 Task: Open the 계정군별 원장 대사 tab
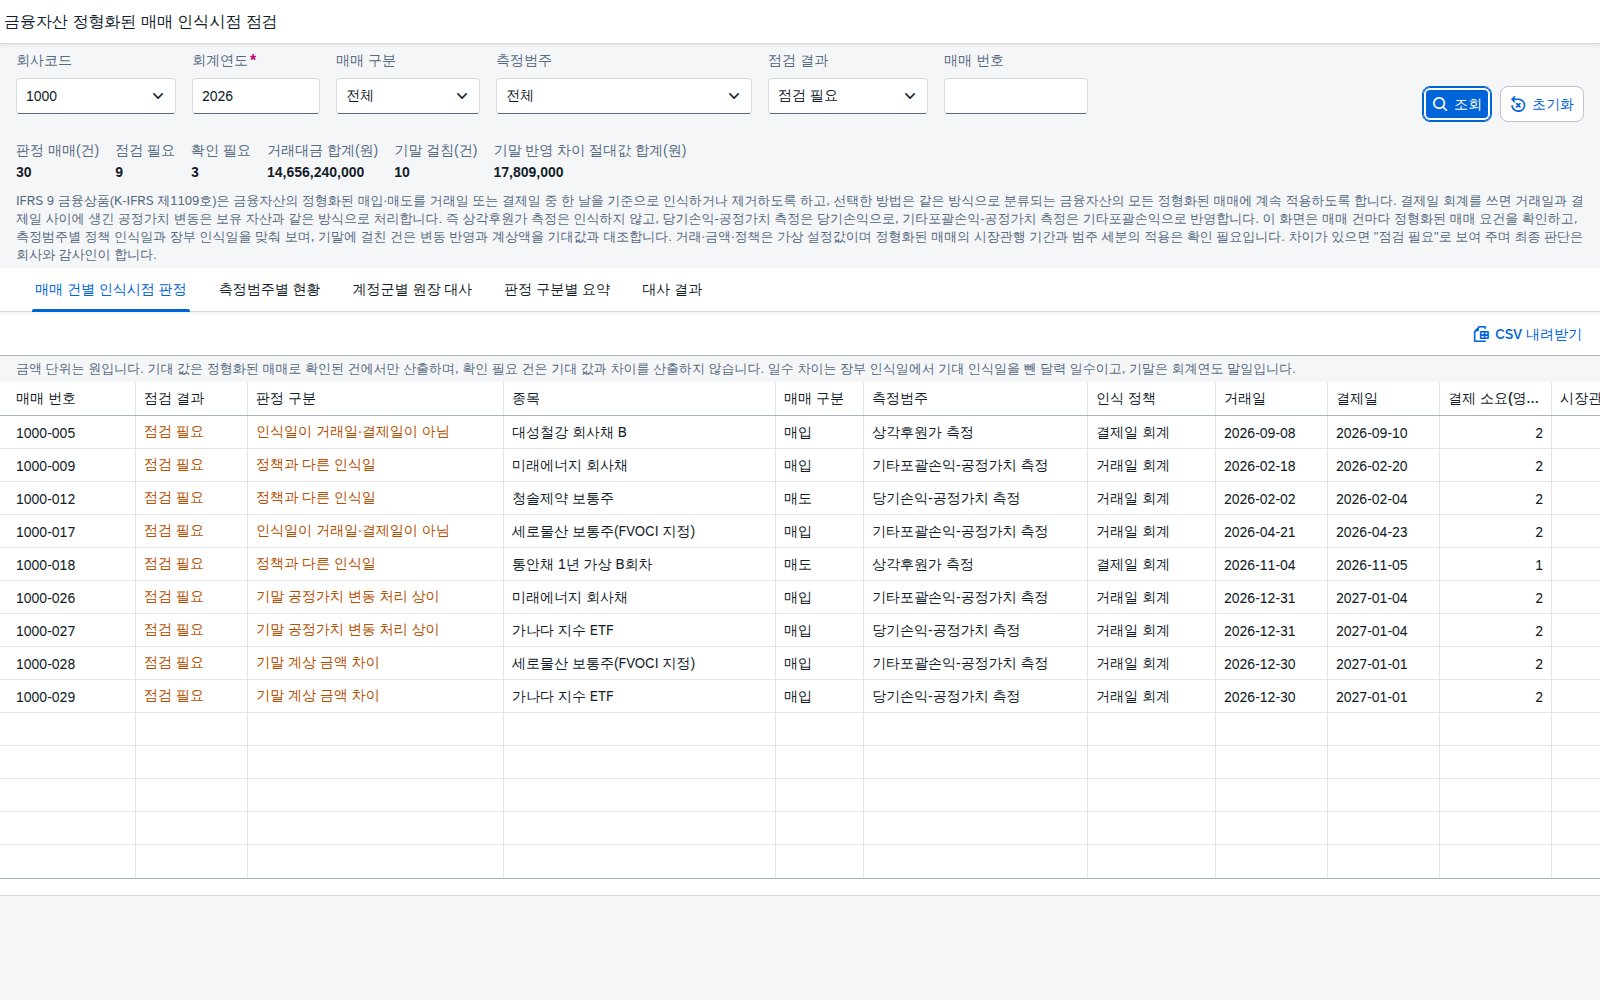coord(412,290)
